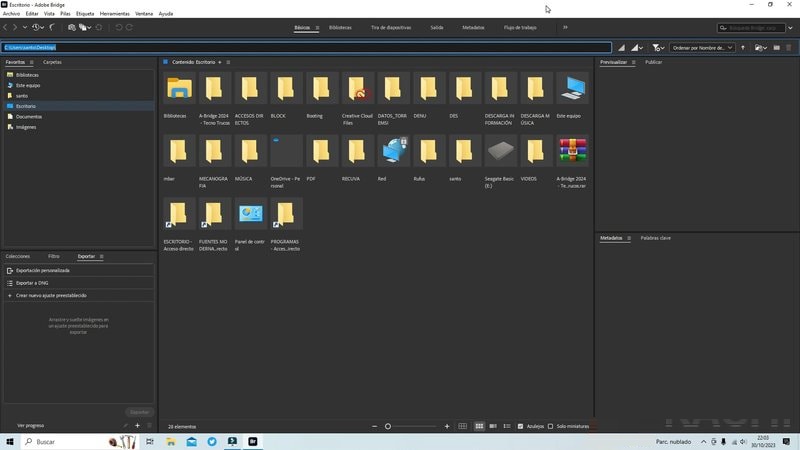800x450 pixels.
Task: Open the recent files dropdown icon
Action: coord(761,47)
